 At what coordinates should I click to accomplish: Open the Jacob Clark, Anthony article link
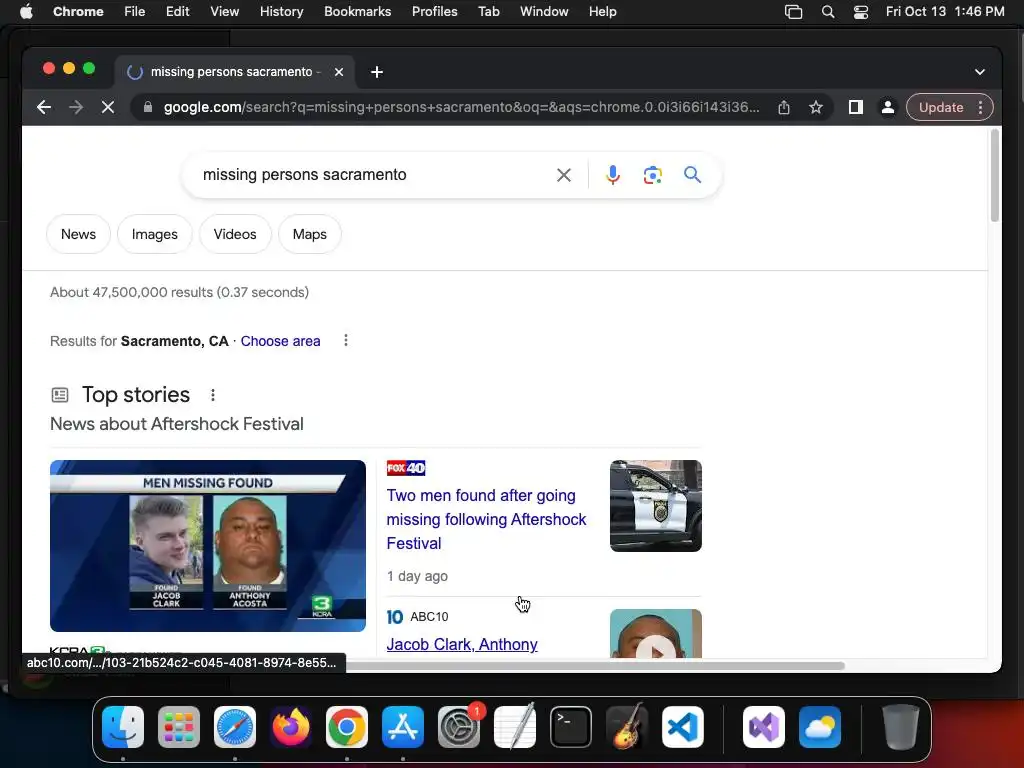462,644
